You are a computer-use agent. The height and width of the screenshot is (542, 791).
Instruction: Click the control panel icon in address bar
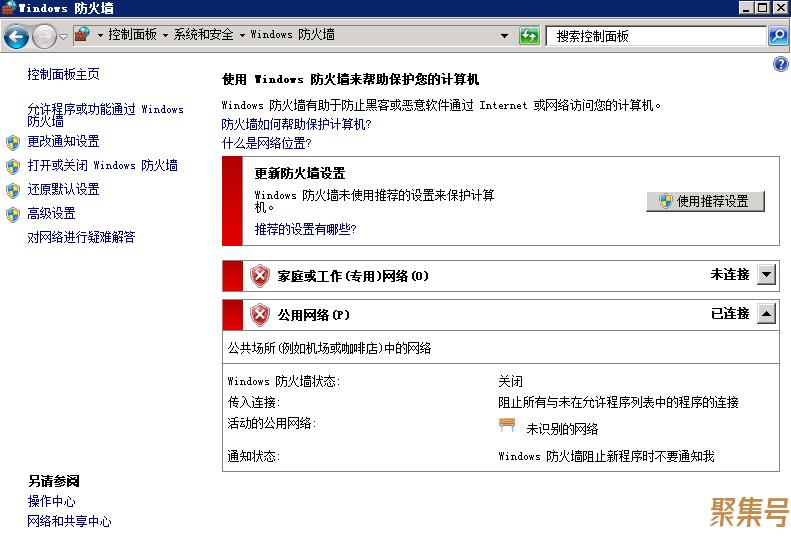point(83,35)
